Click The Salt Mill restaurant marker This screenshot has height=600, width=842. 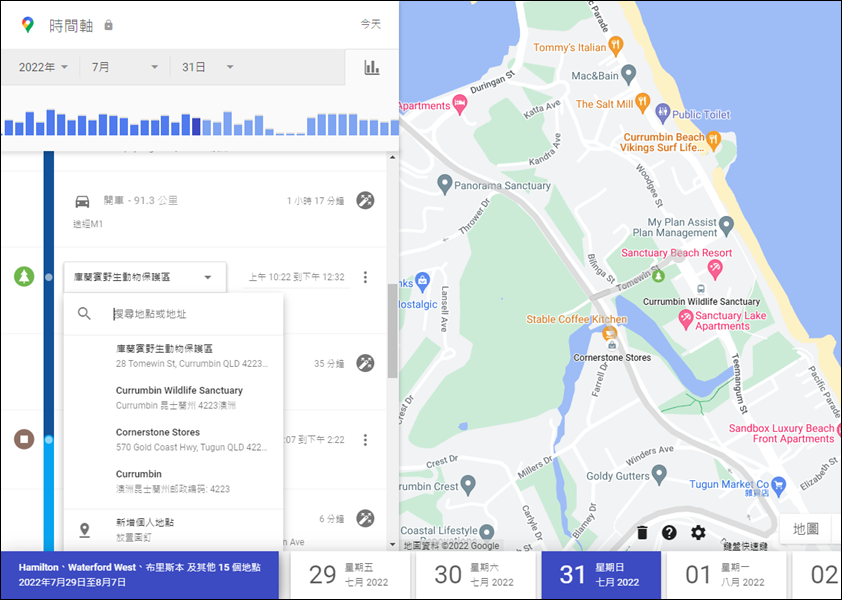tap(642, 102)
